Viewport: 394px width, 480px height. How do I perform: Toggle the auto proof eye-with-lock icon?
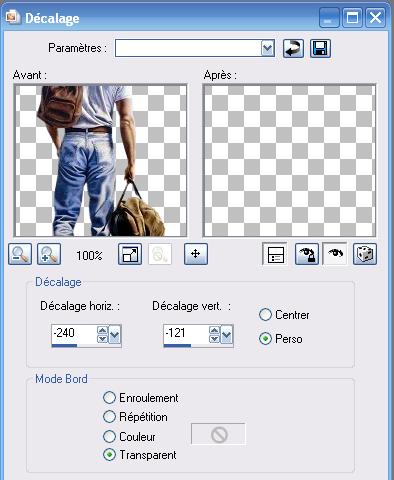pyautogui.click(x=307, y=254)
